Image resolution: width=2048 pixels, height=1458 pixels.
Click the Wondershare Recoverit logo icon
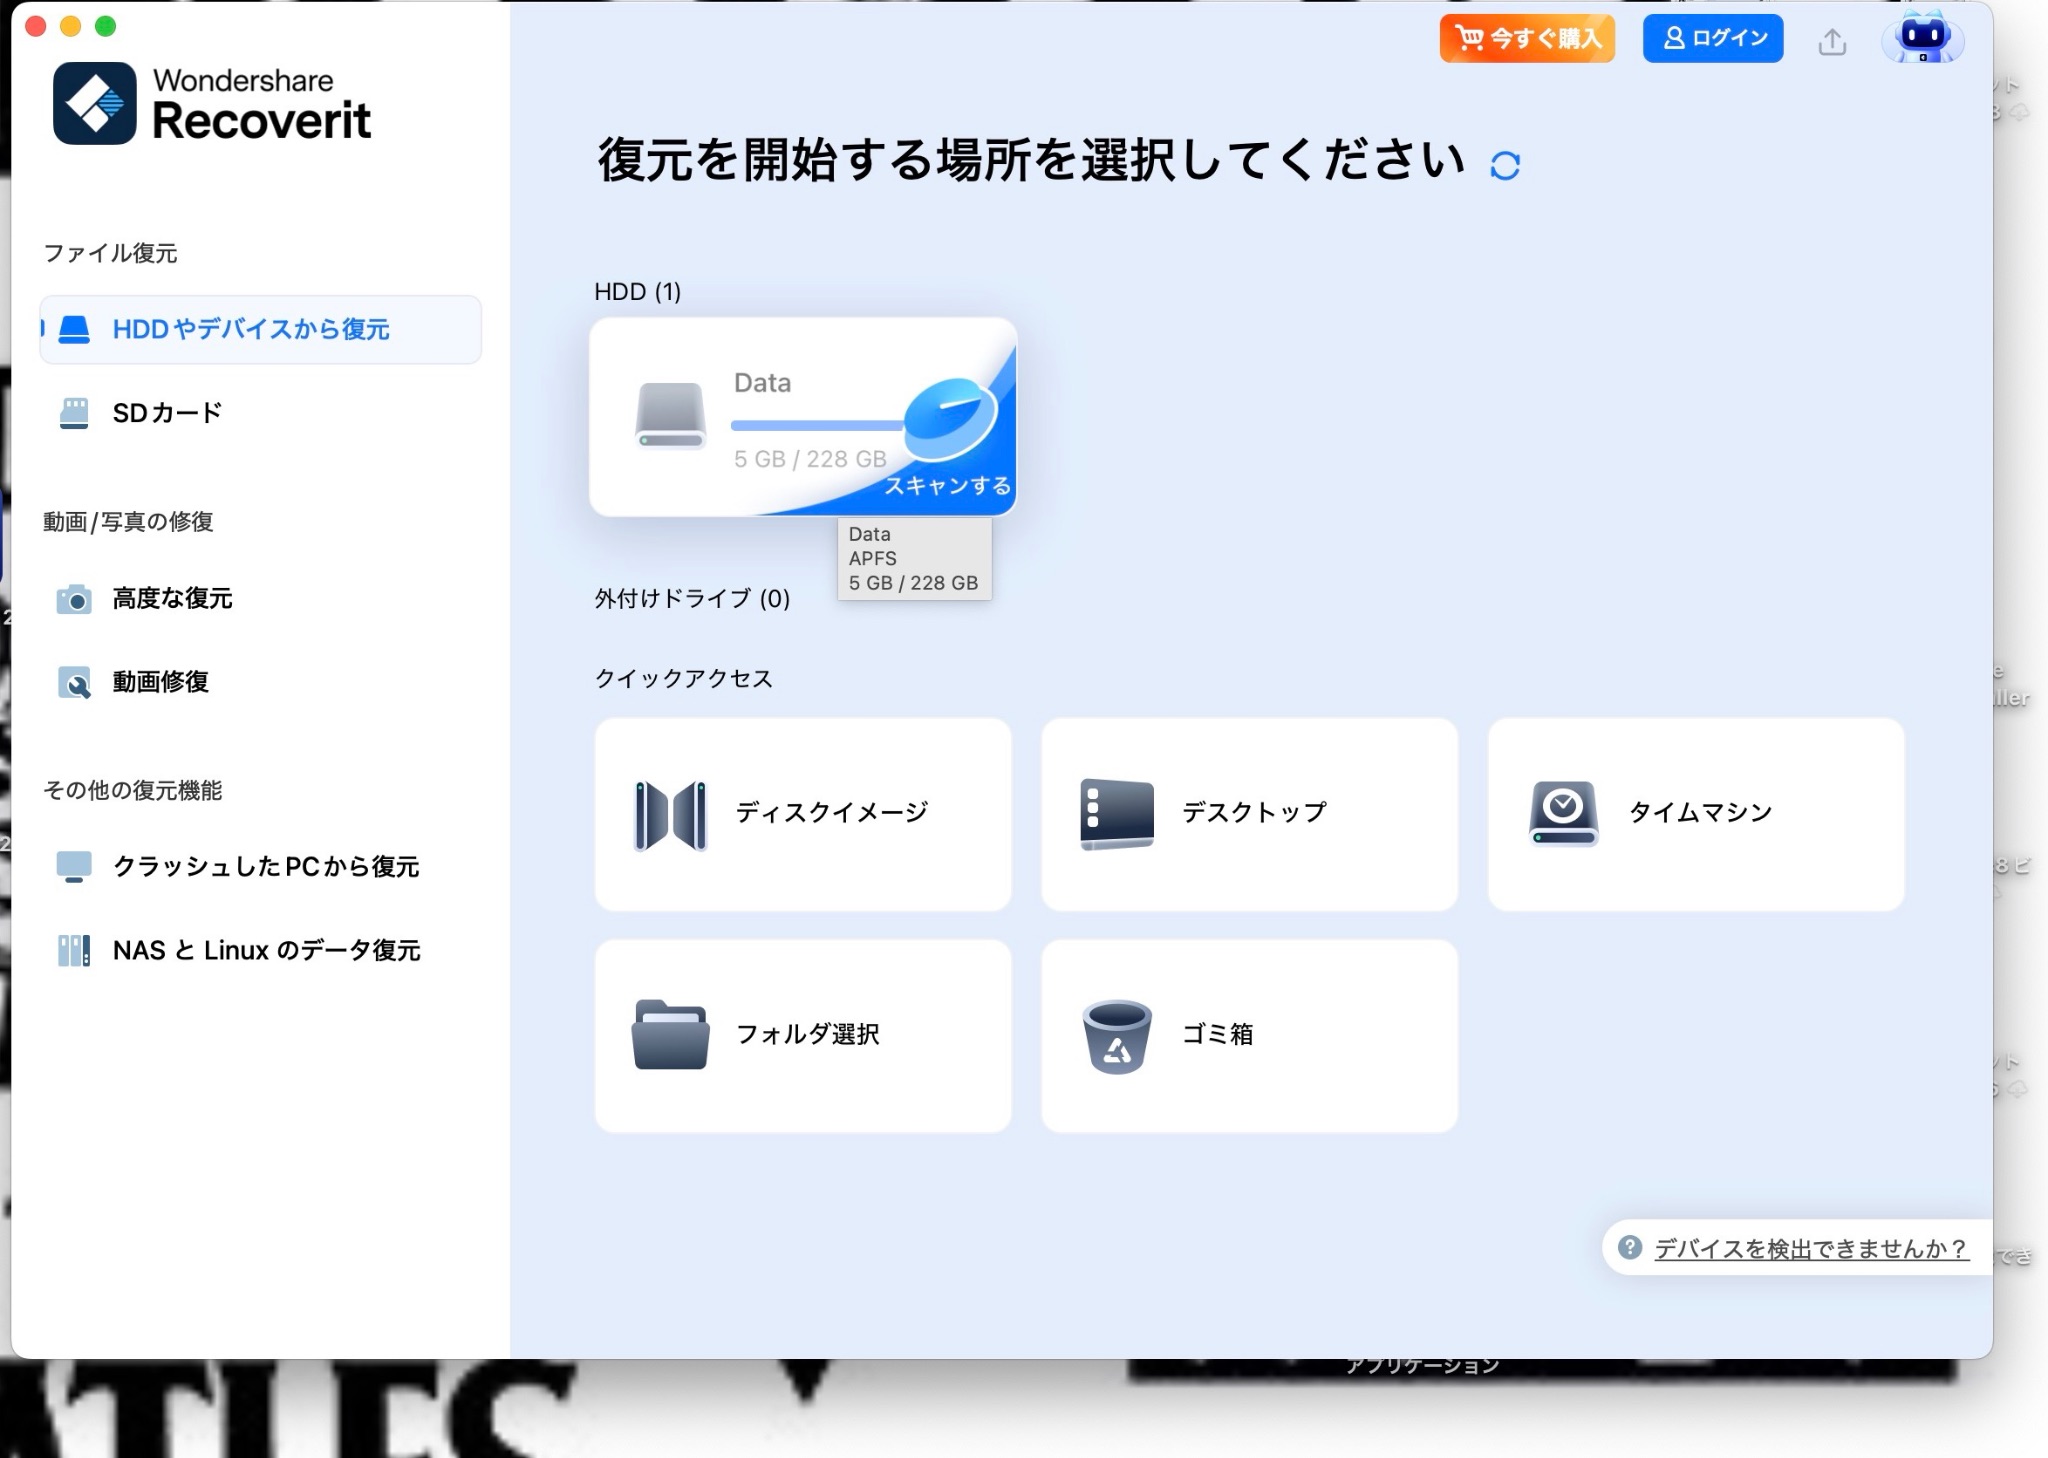[x=95, y=103]
